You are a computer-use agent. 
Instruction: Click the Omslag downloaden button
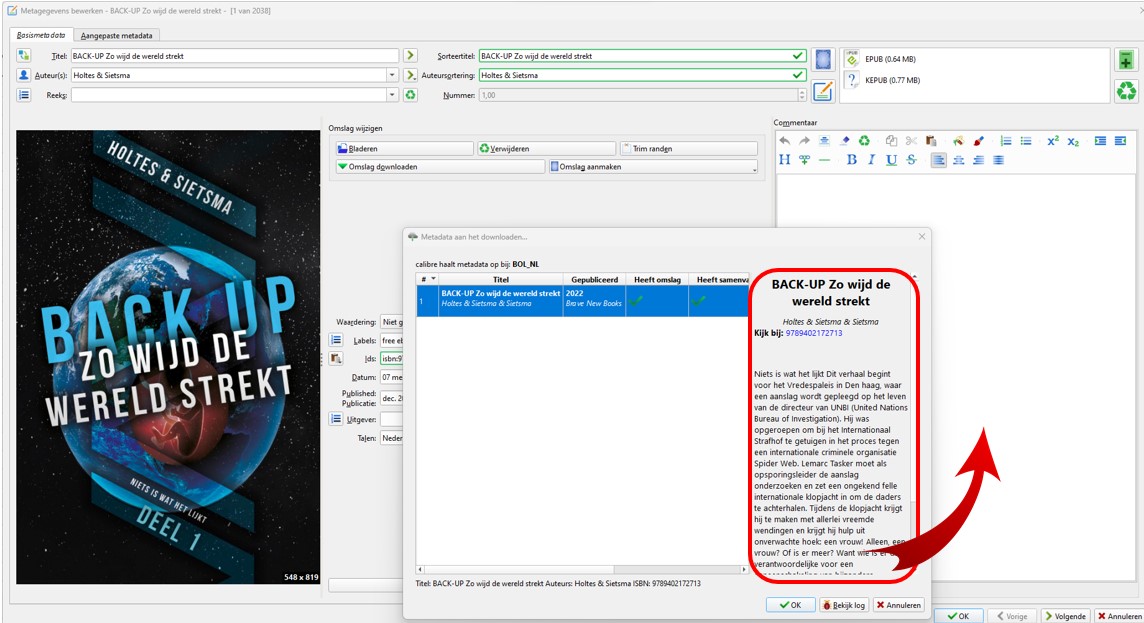point(440,167)
